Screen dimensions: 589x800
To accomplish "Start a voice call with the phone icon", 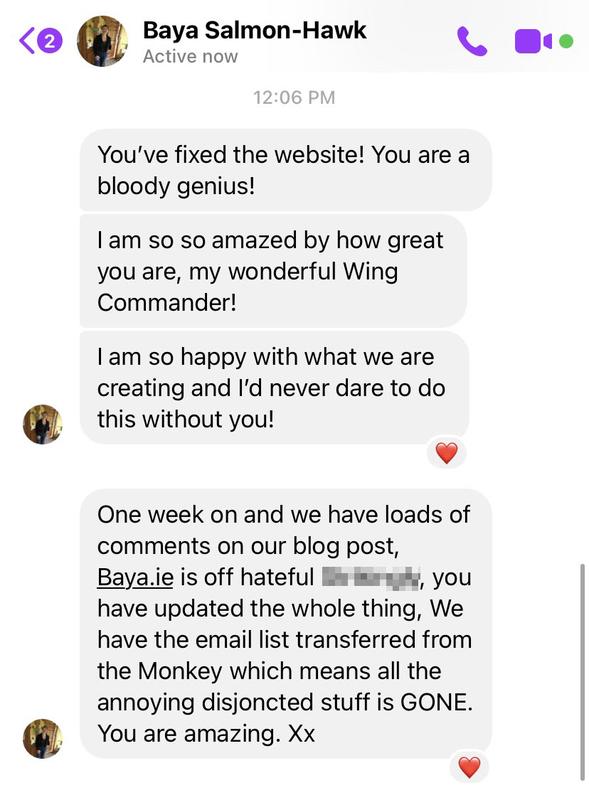I will point(472,41).
